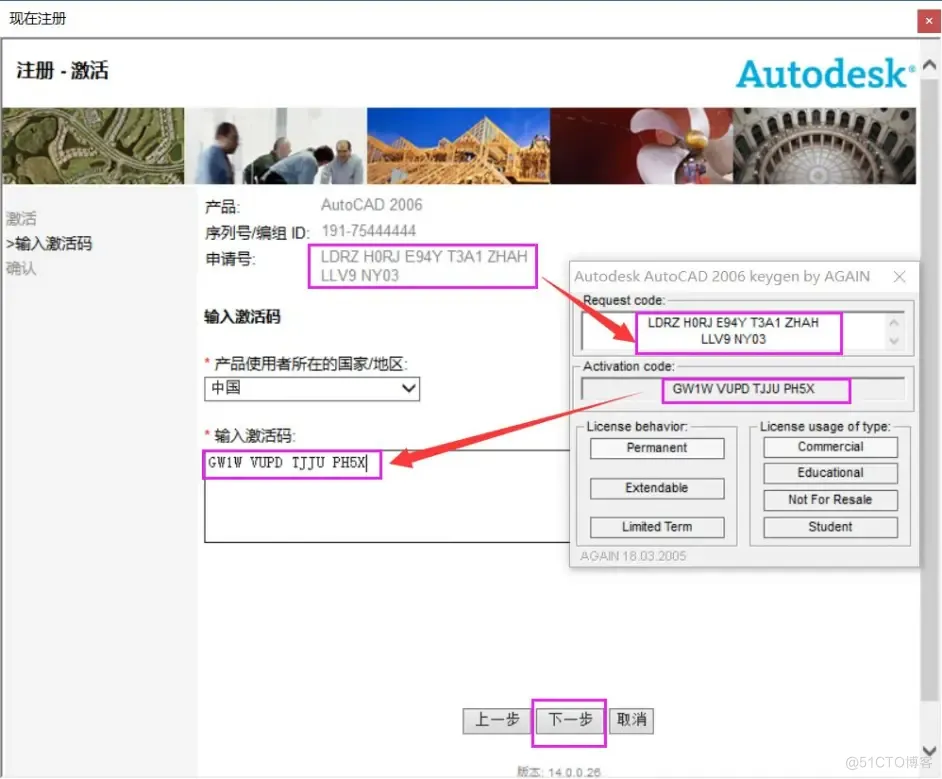
Task: Select the Student license usage button
Action: (x=830, y=527)
